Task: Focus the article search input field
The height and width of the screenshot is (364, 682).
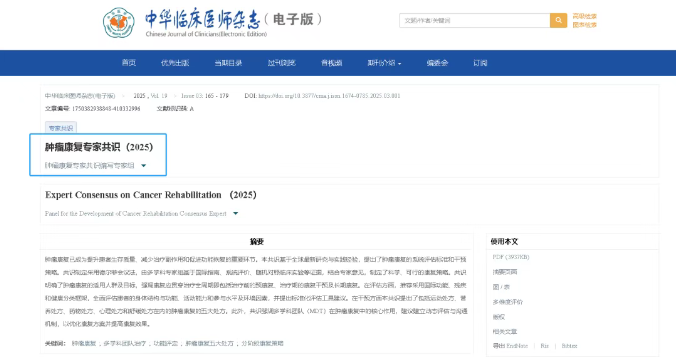Action: tap(475, 20)
